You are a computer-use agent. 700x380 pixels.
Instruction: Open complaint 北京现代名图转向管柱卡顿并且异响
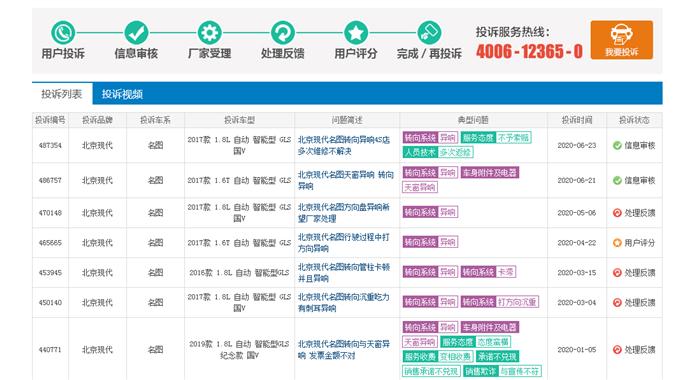point(344,273)
